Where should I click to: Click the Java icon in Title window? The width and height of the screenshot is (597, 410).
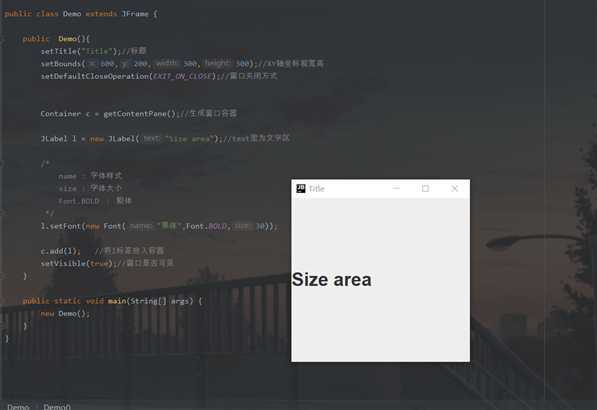pos(301,188)
